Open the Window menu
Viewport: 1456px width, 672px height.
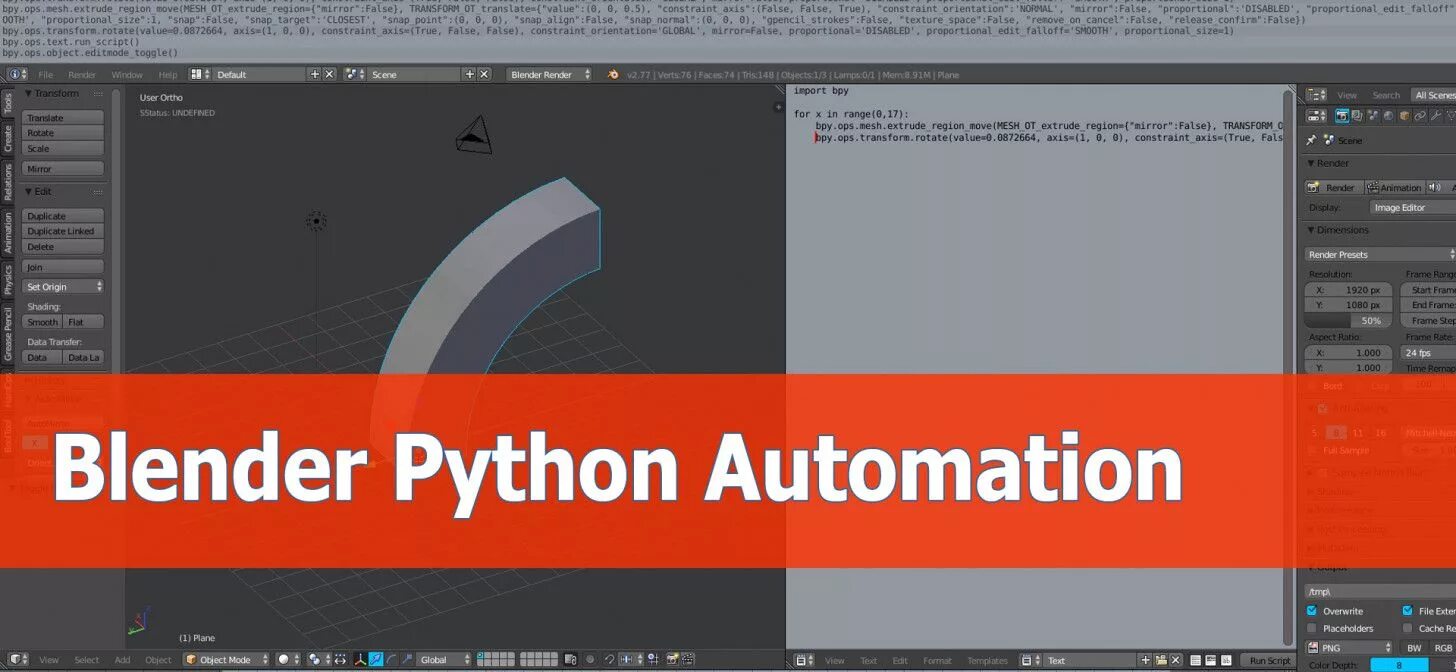[127, 75]
